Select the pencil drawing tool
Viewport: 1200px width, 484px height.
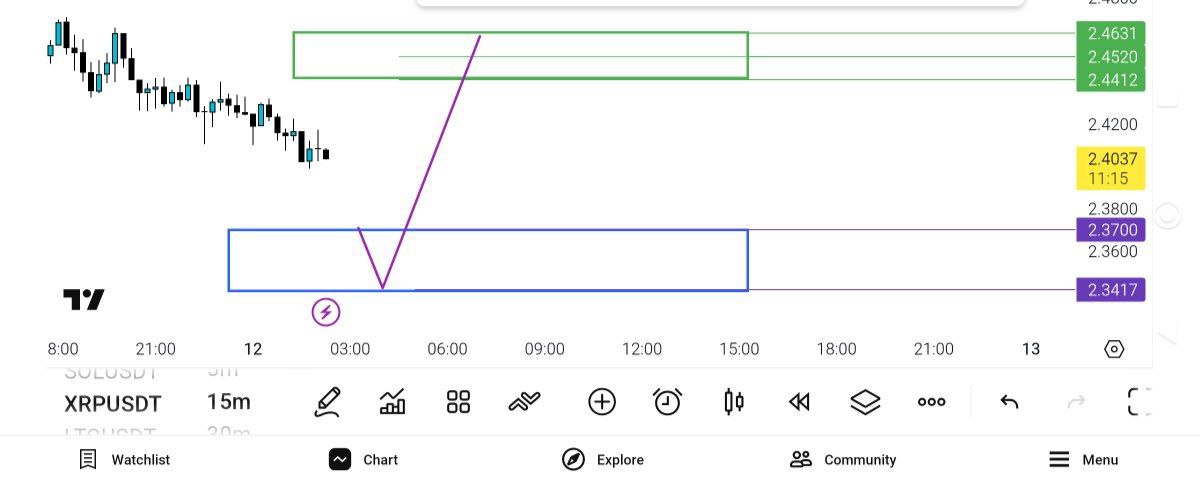click(x=327, y=402)
